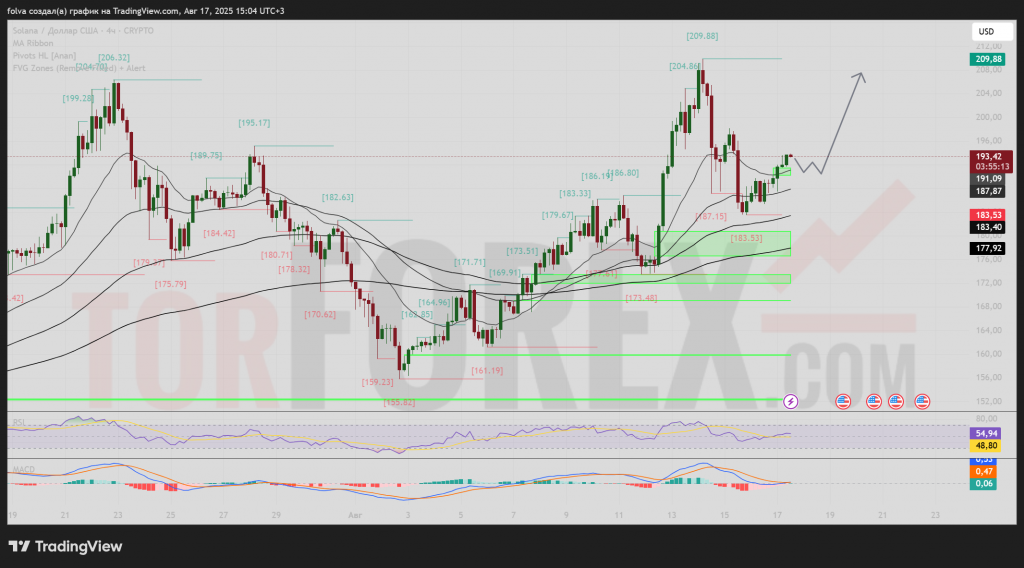This screenshot has width=1024, height=568.
Task: Select the Solana / Доллар США symbol title
Action: click(83, 31)
